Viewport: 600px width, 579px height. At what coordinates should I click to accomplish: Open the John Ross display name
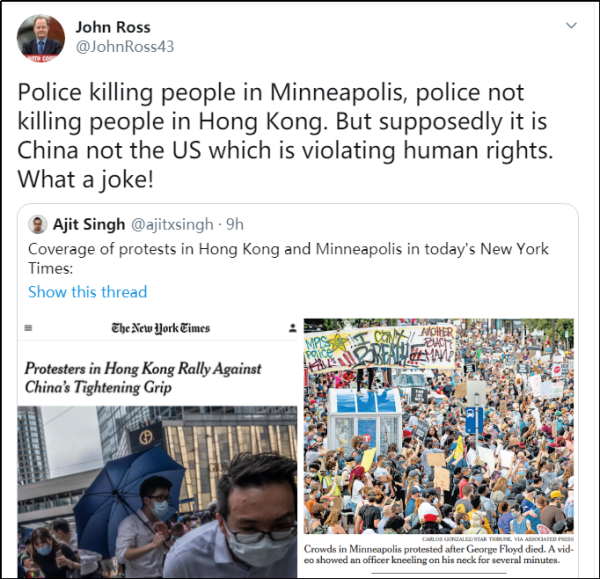[113, 27]
